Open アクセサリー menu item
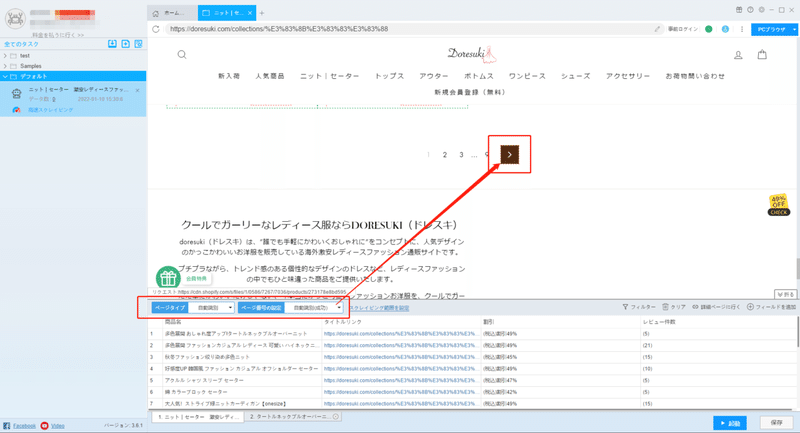Viewport: 800px width, 433px height. 628,76
